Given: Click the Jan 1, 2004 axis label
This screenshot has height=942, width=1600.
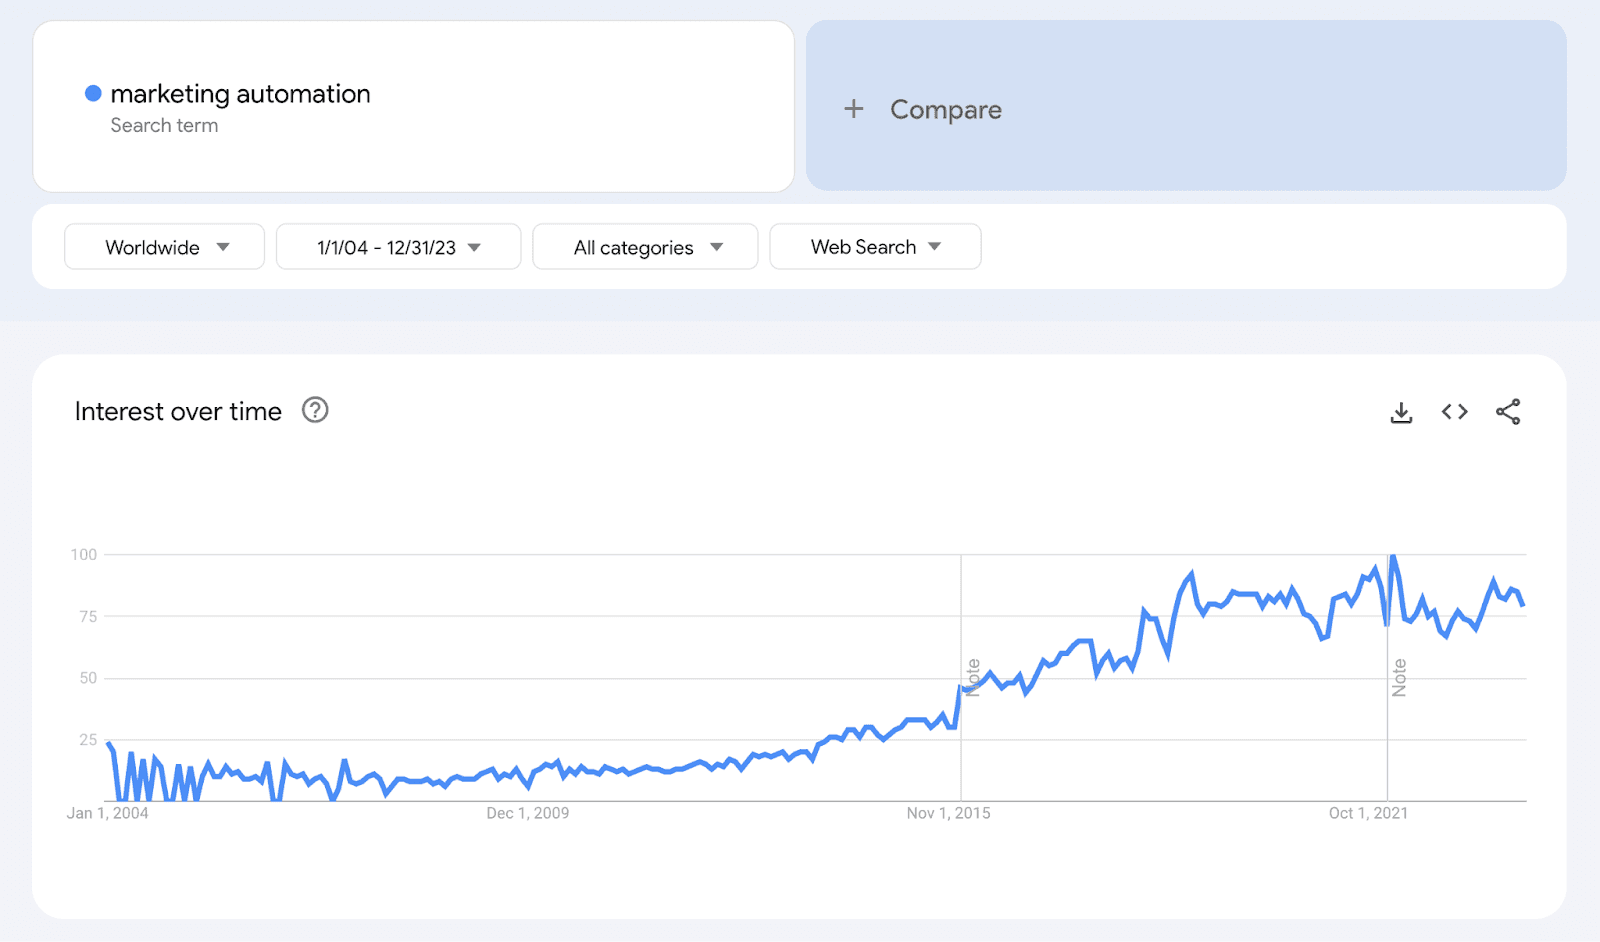Looking at the screenshot, I should 108,813.
